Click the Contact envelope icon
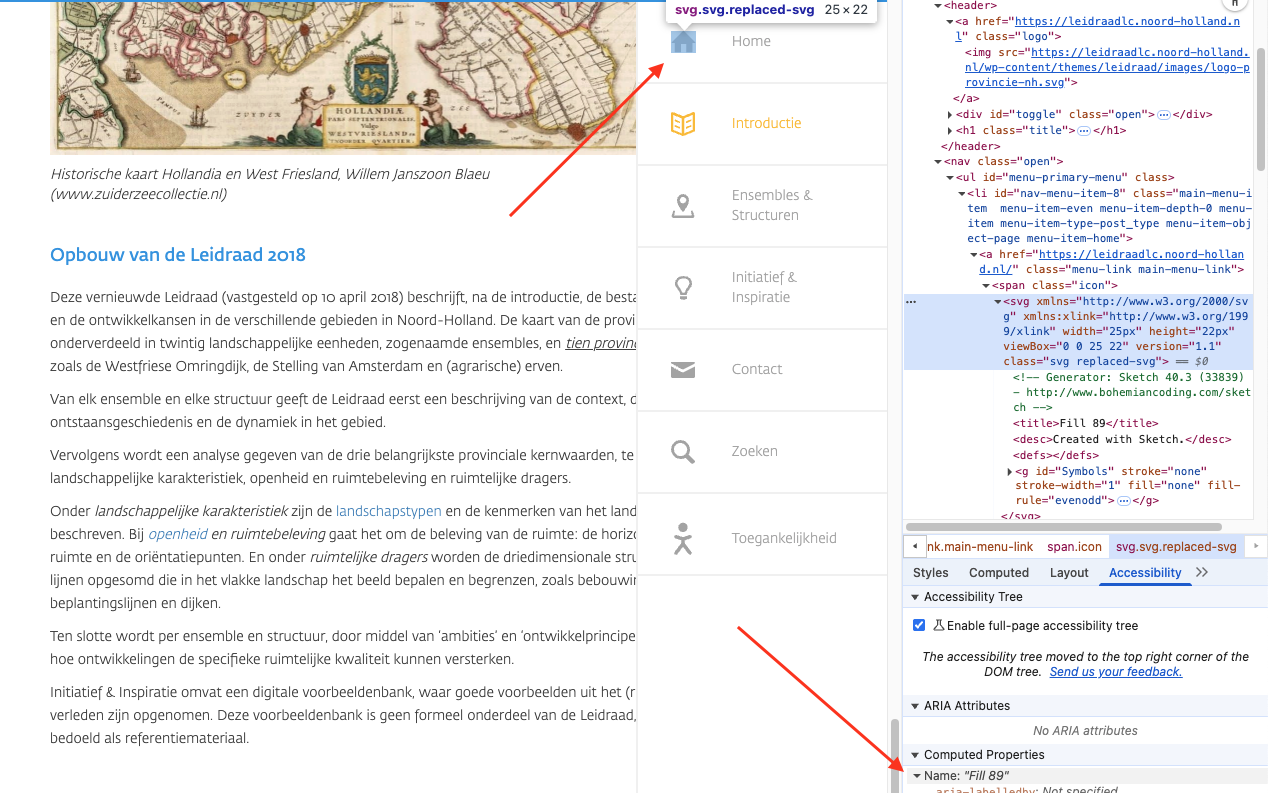The width and height of the screenshot is (1268, 793). [x=683, y=370]
